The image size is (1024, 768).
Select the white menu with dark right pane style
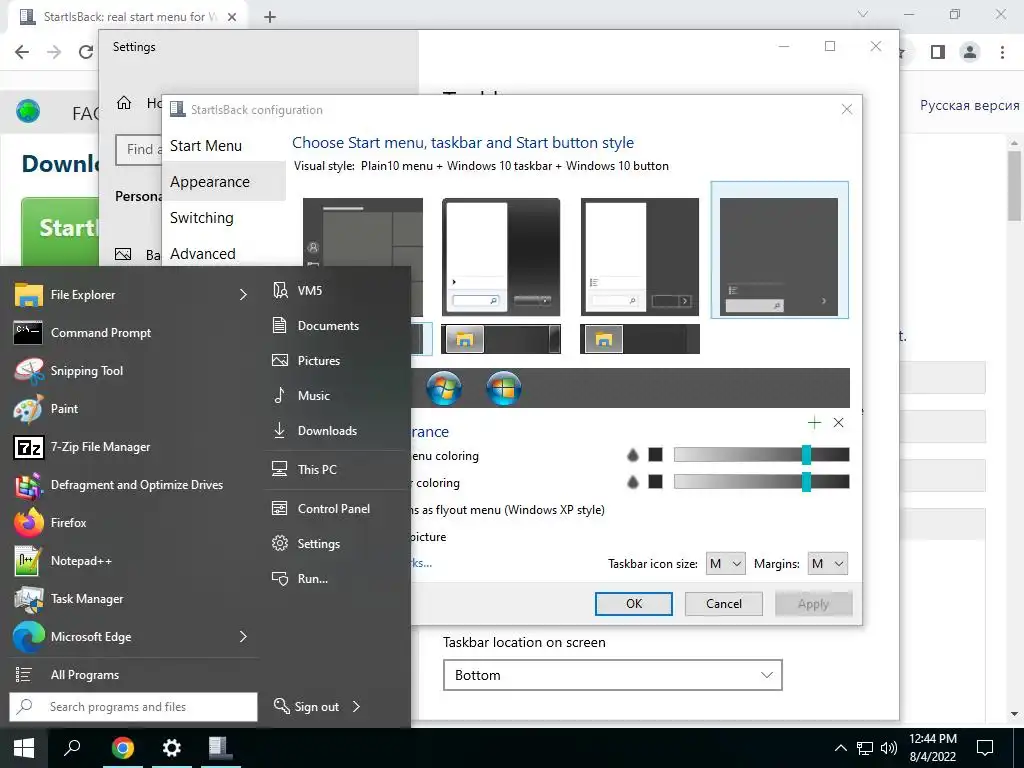tap(639, 257)
